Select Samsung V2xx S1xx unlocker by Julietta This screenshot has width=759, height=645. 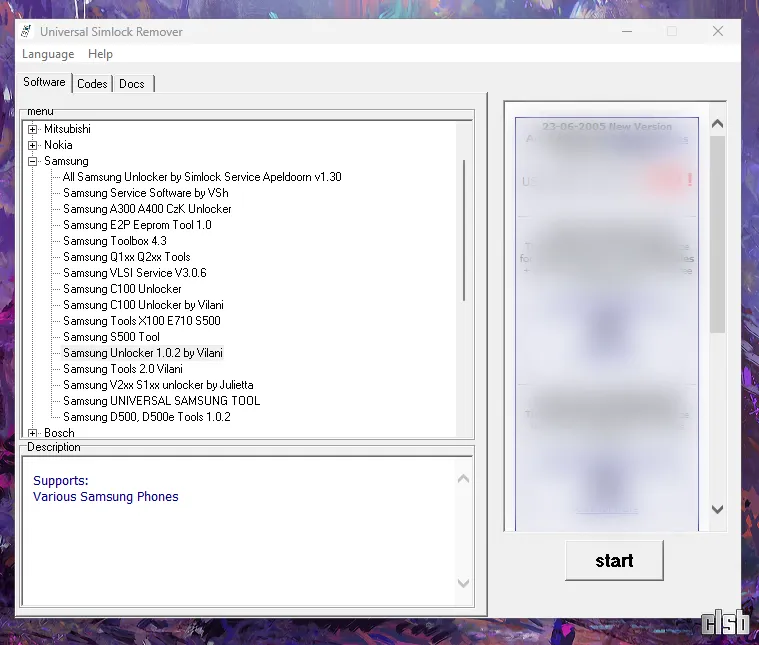tap(158, 384)
